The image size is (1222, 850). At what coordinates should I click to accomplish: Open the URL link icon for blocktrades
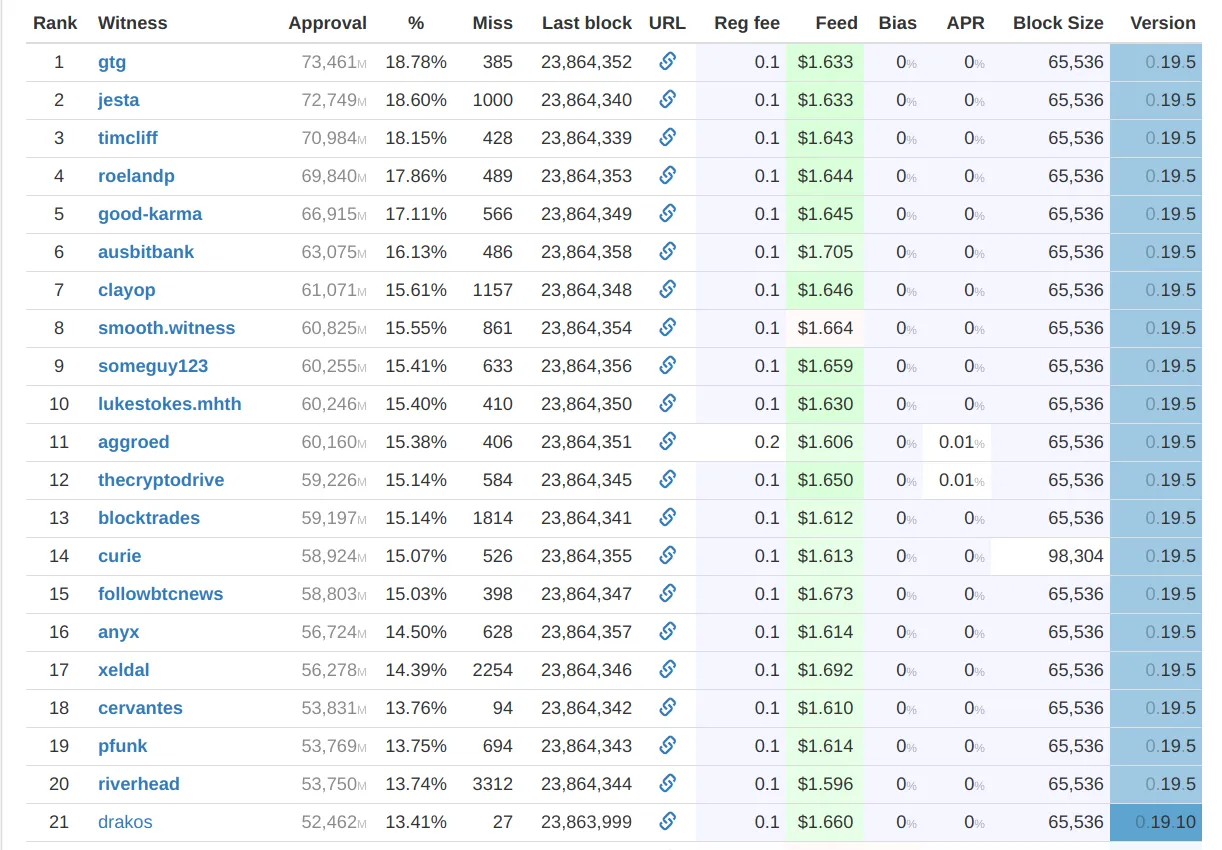[x=668, y=517]
